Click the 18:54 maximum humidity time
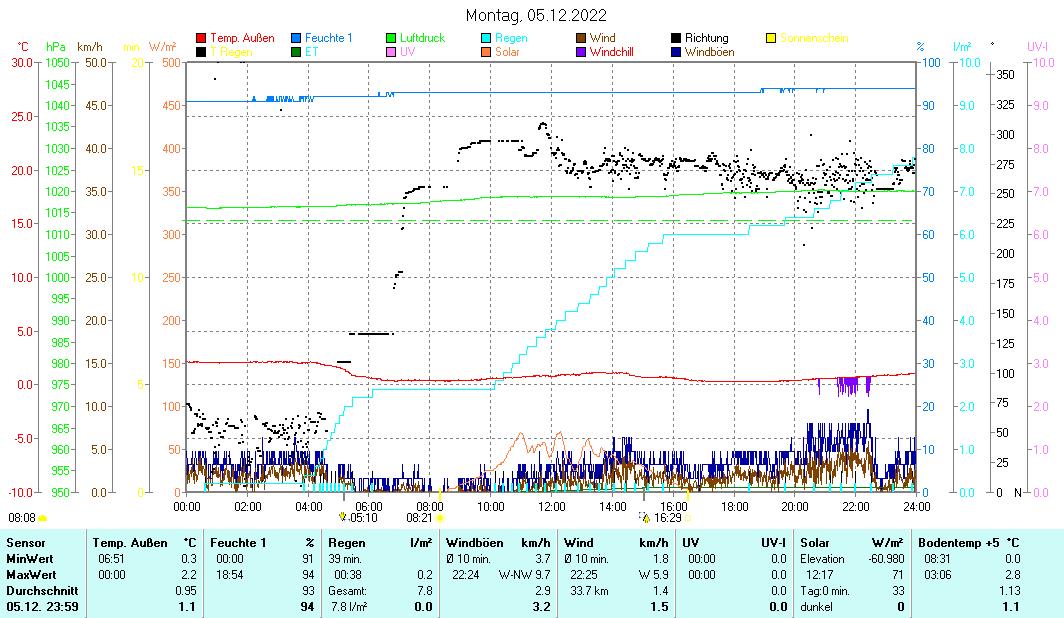 click(x=229, y=575)
